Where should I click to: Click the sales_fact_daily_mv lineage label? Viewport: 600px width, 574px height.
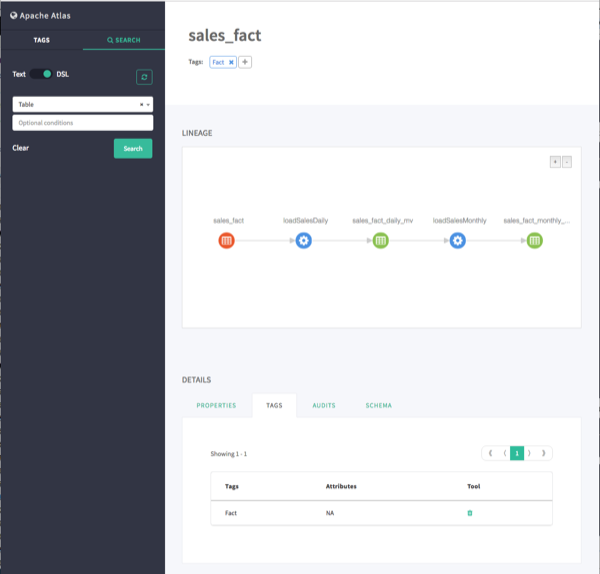383,220
